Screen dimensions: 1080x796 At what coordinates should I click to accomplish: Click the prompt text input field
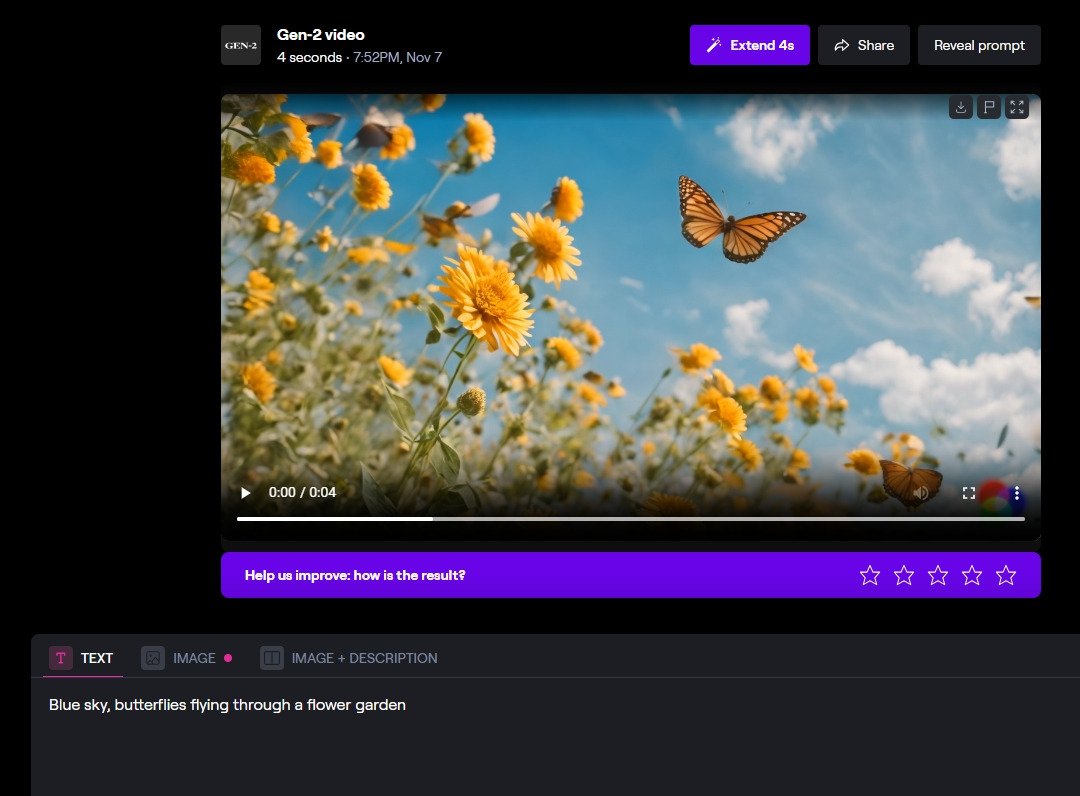555,737
